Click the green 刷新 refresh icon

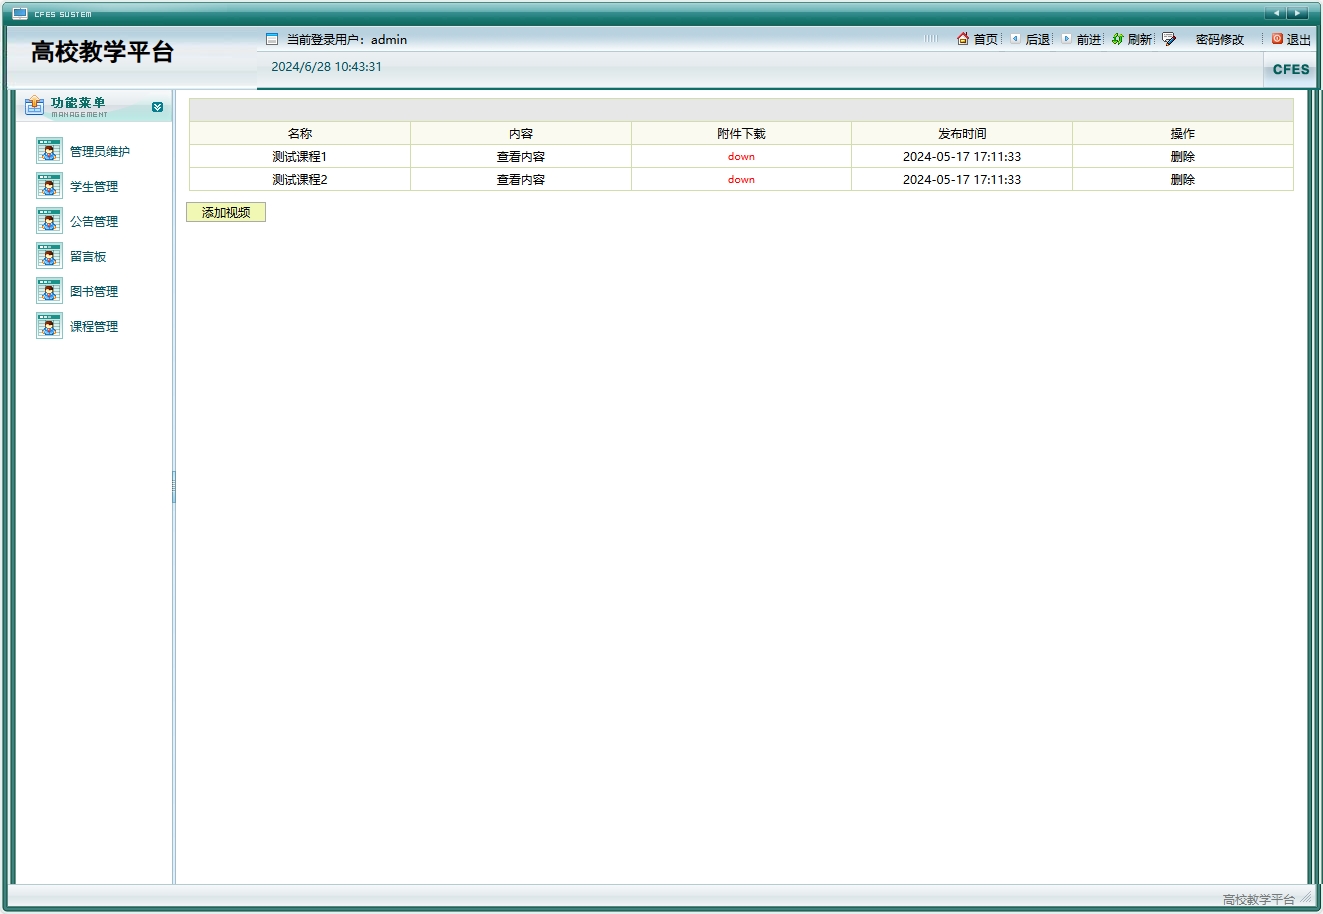(x=1117, y=39)
